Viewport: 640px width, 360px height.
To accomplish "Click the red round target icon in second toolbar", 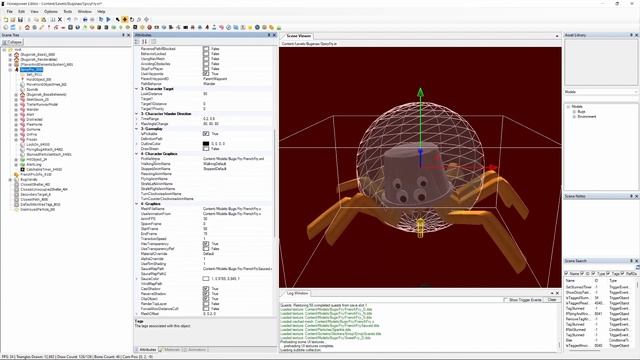I will (x=149, y=27).
